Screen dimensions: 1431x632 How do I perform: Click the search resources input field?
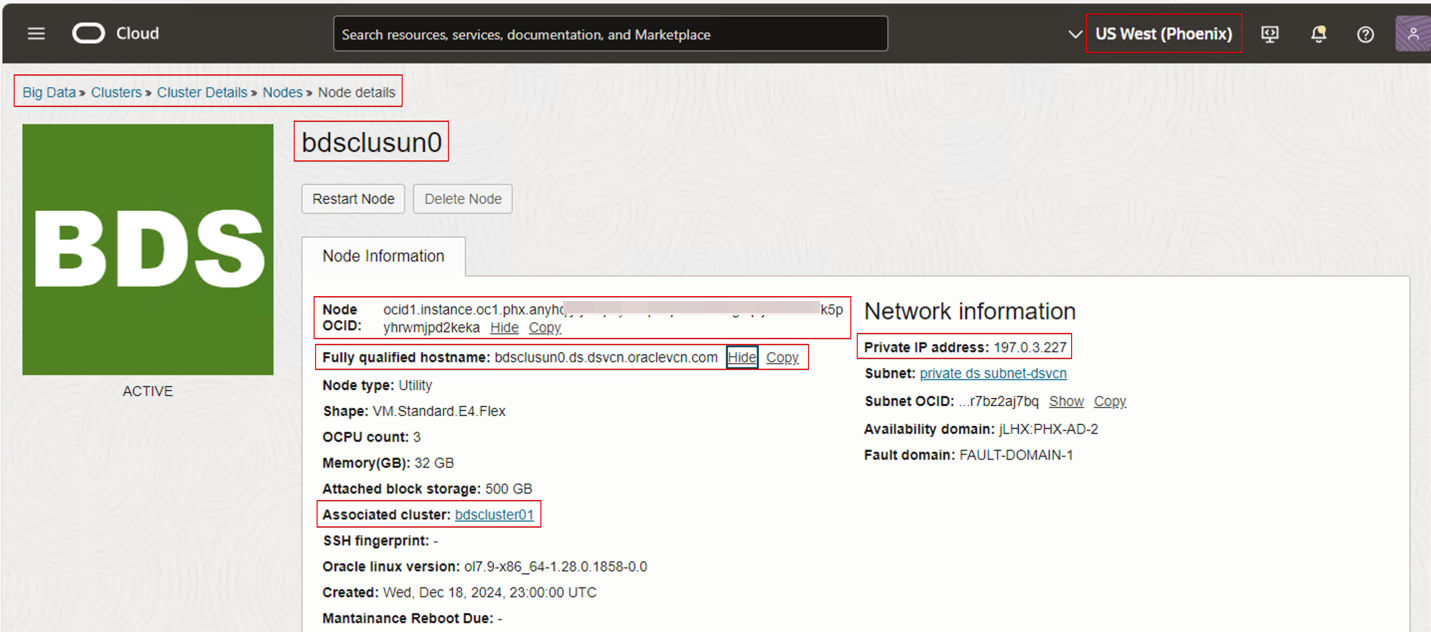[x=610, y=33]
